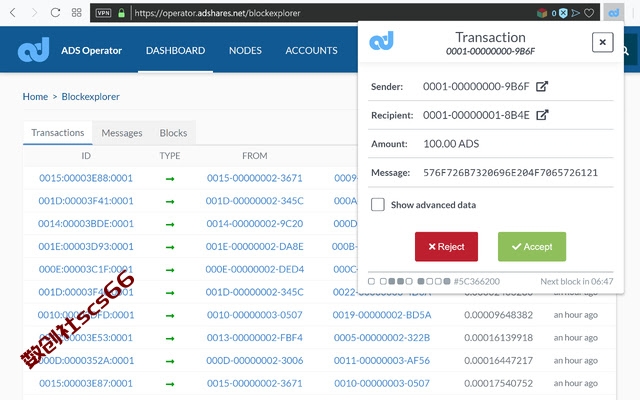Open the DASHBOARD menu item

[x=176, y=50]
